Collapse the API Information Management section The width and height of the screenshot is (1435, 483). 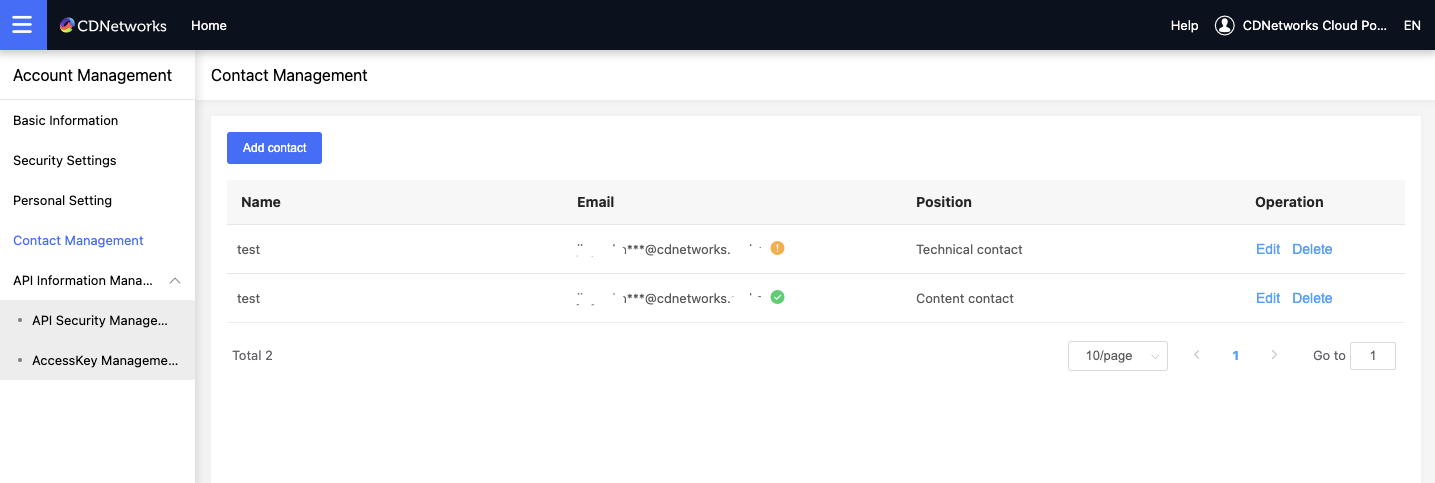click(175, 281)
